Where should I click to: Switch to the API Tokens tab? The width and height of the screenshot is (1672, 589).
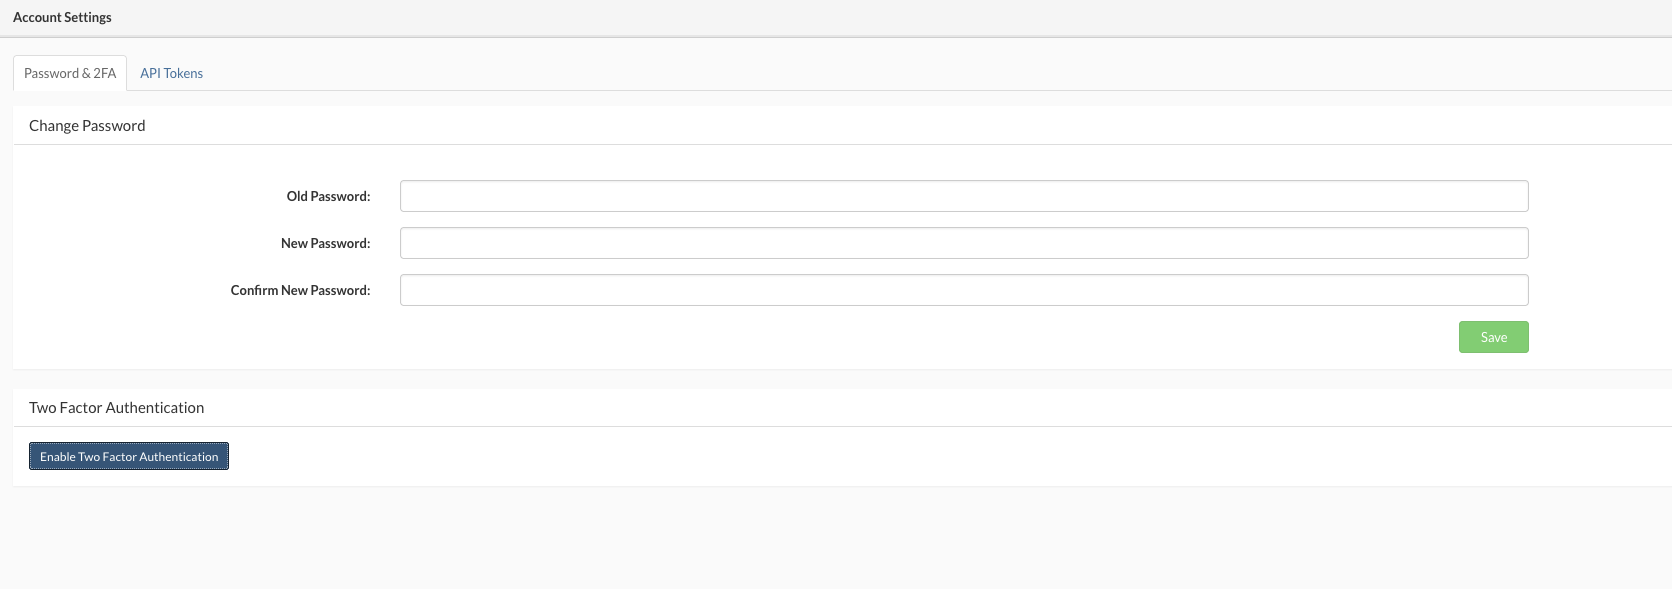pyautogui.click(x=171, y=73)
